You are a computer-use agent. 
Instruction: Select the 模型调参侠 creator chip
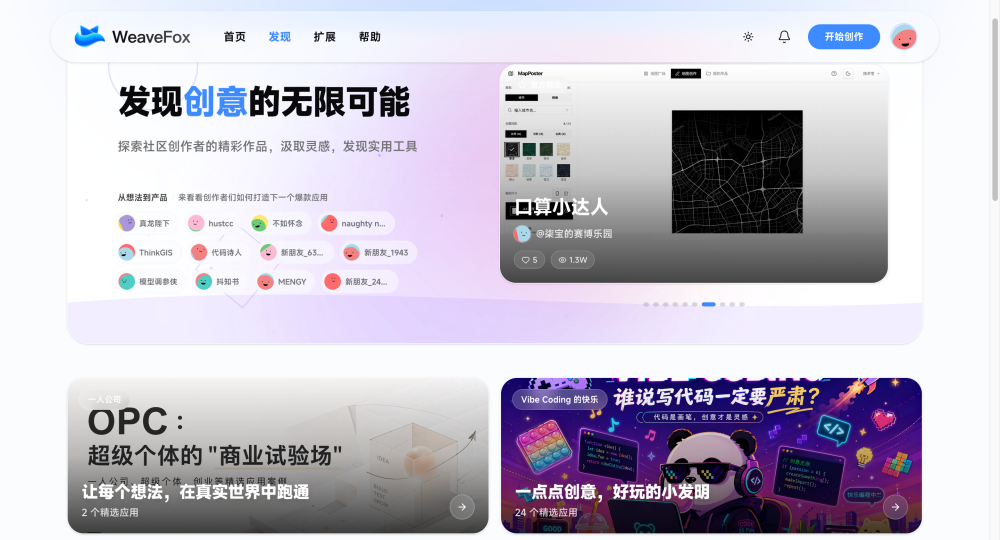[x=151, y=281]
